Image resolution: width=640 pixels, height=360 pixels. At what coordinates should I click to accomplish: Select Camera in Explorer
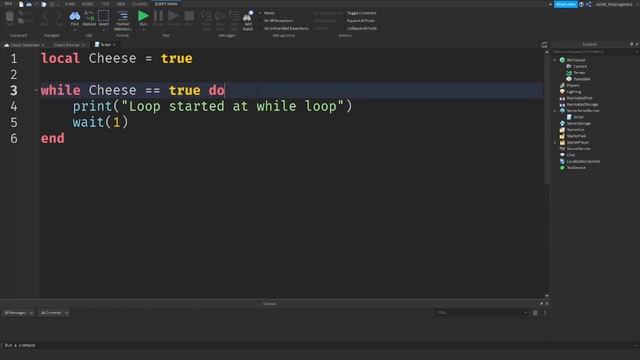pos(580,66)
